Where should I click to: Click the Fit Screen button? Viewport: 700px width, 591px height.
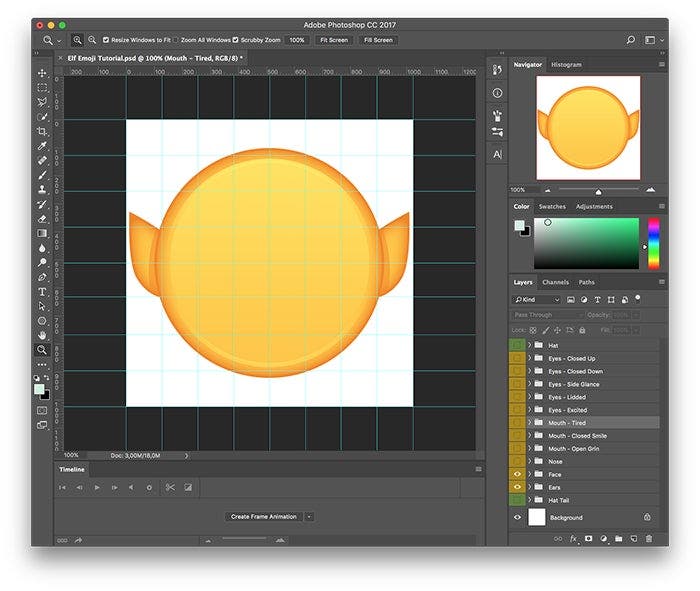[x=333, y=40]
